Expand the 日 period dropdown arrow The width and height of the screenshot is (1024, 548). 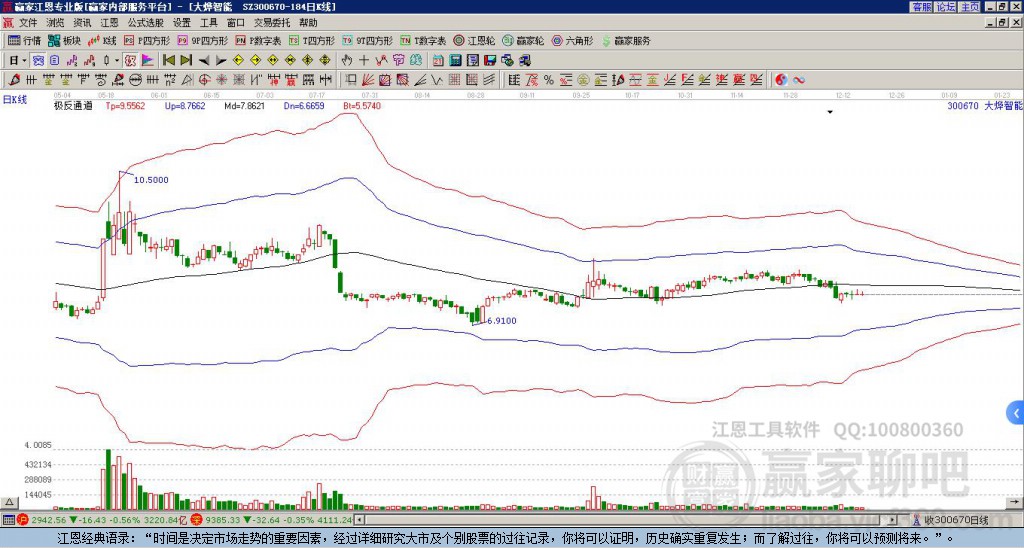pos(24,61)
